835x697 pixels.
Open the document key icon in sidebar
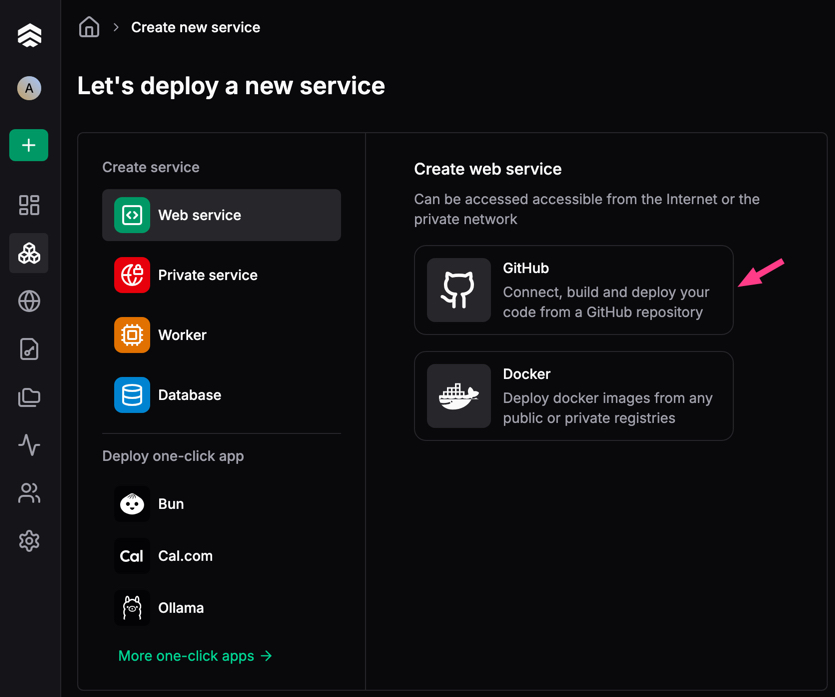pos(29,349)
